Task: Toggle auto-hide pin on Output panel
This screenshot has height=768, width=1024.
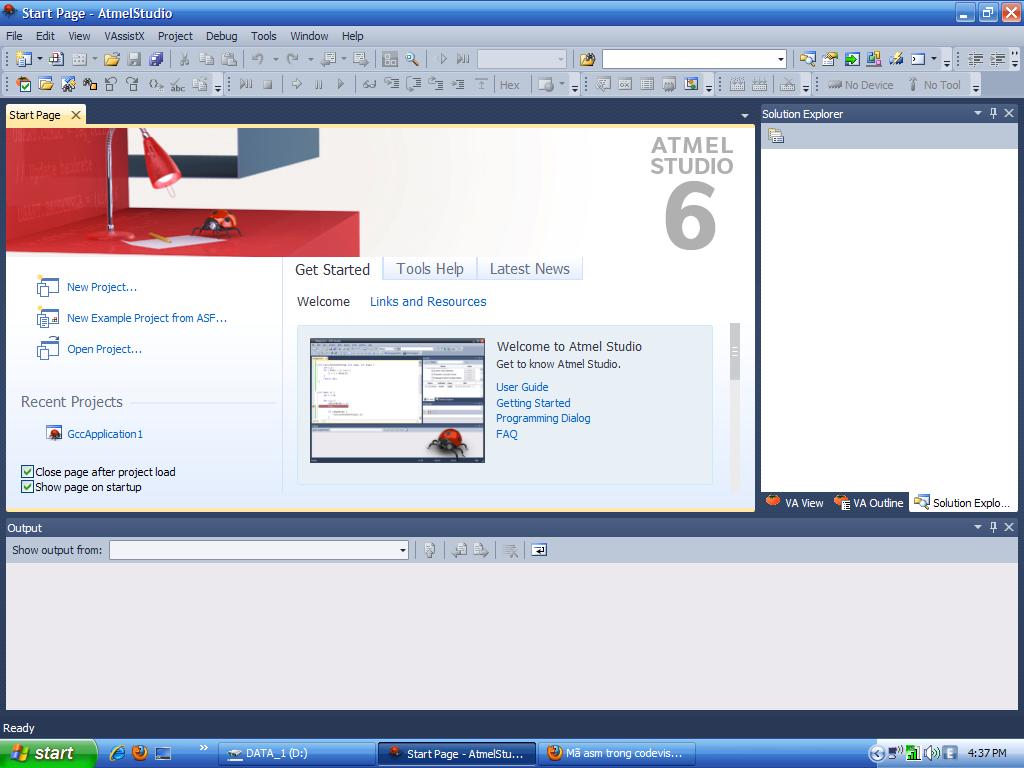Action: [x=993, y=527]
